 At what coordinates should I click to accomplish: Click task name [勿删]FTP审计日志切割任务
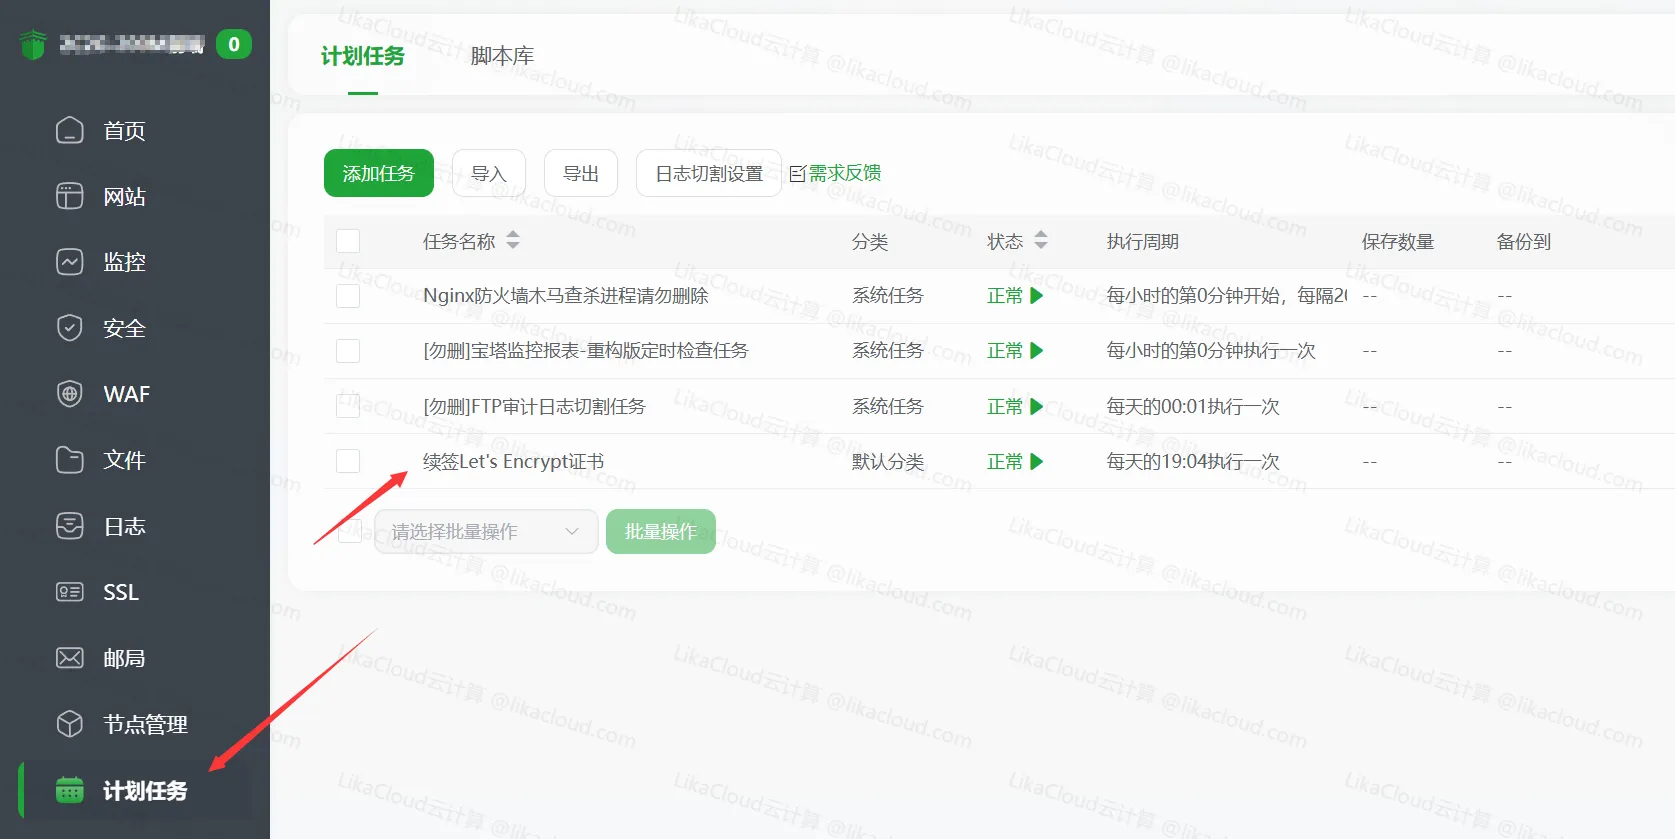(x=535, y=407)
